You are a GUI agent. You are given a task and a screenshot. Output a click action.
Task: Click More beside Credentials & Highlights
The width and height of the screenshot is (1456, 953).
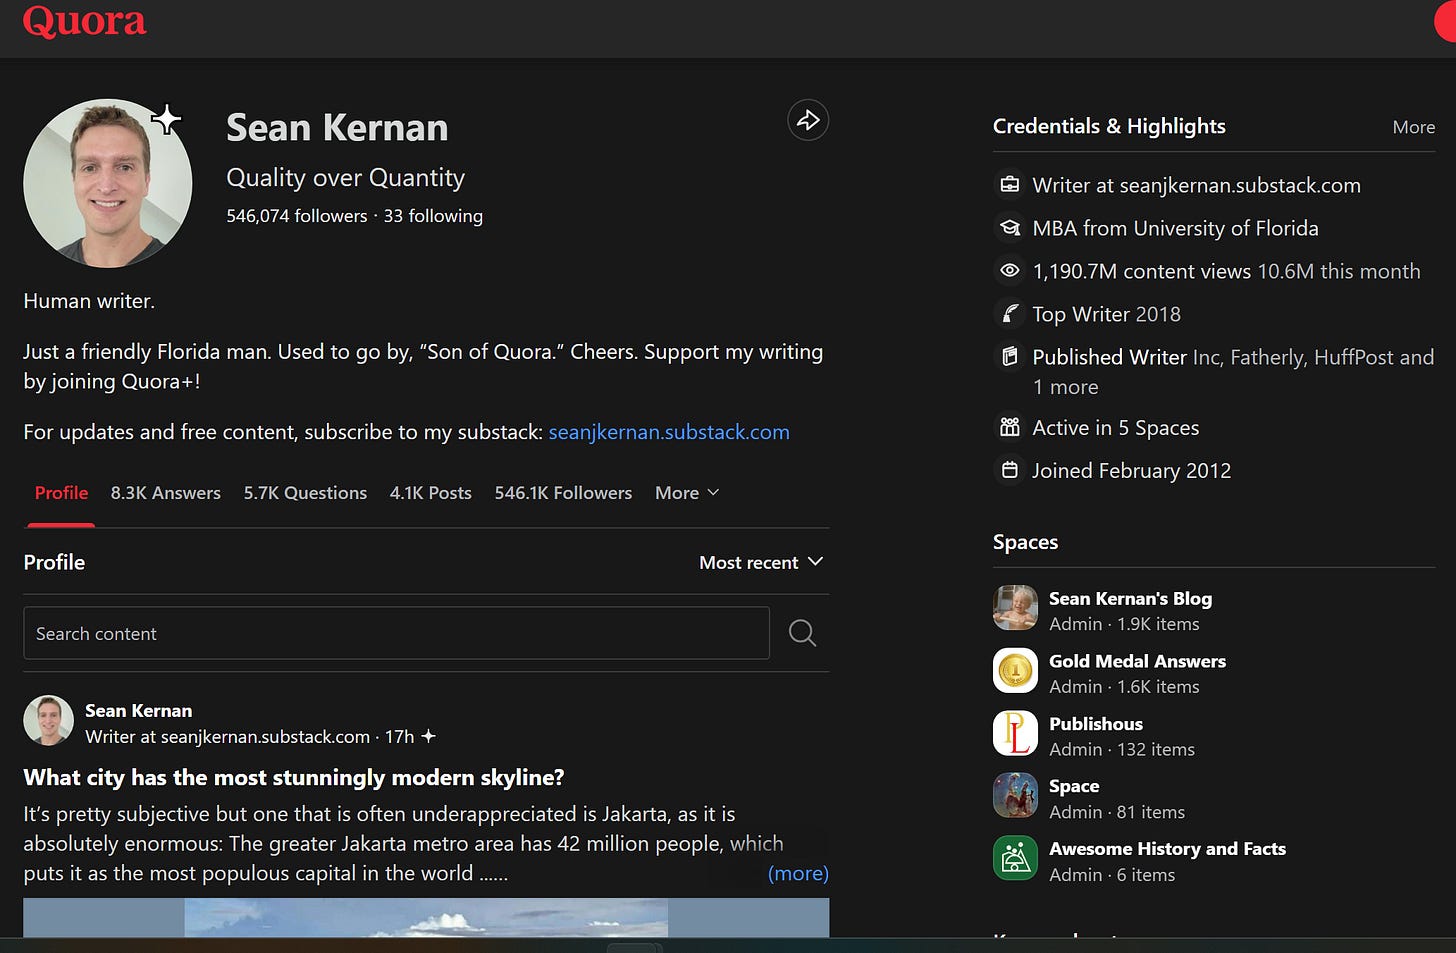click(x=1413, y=127)
